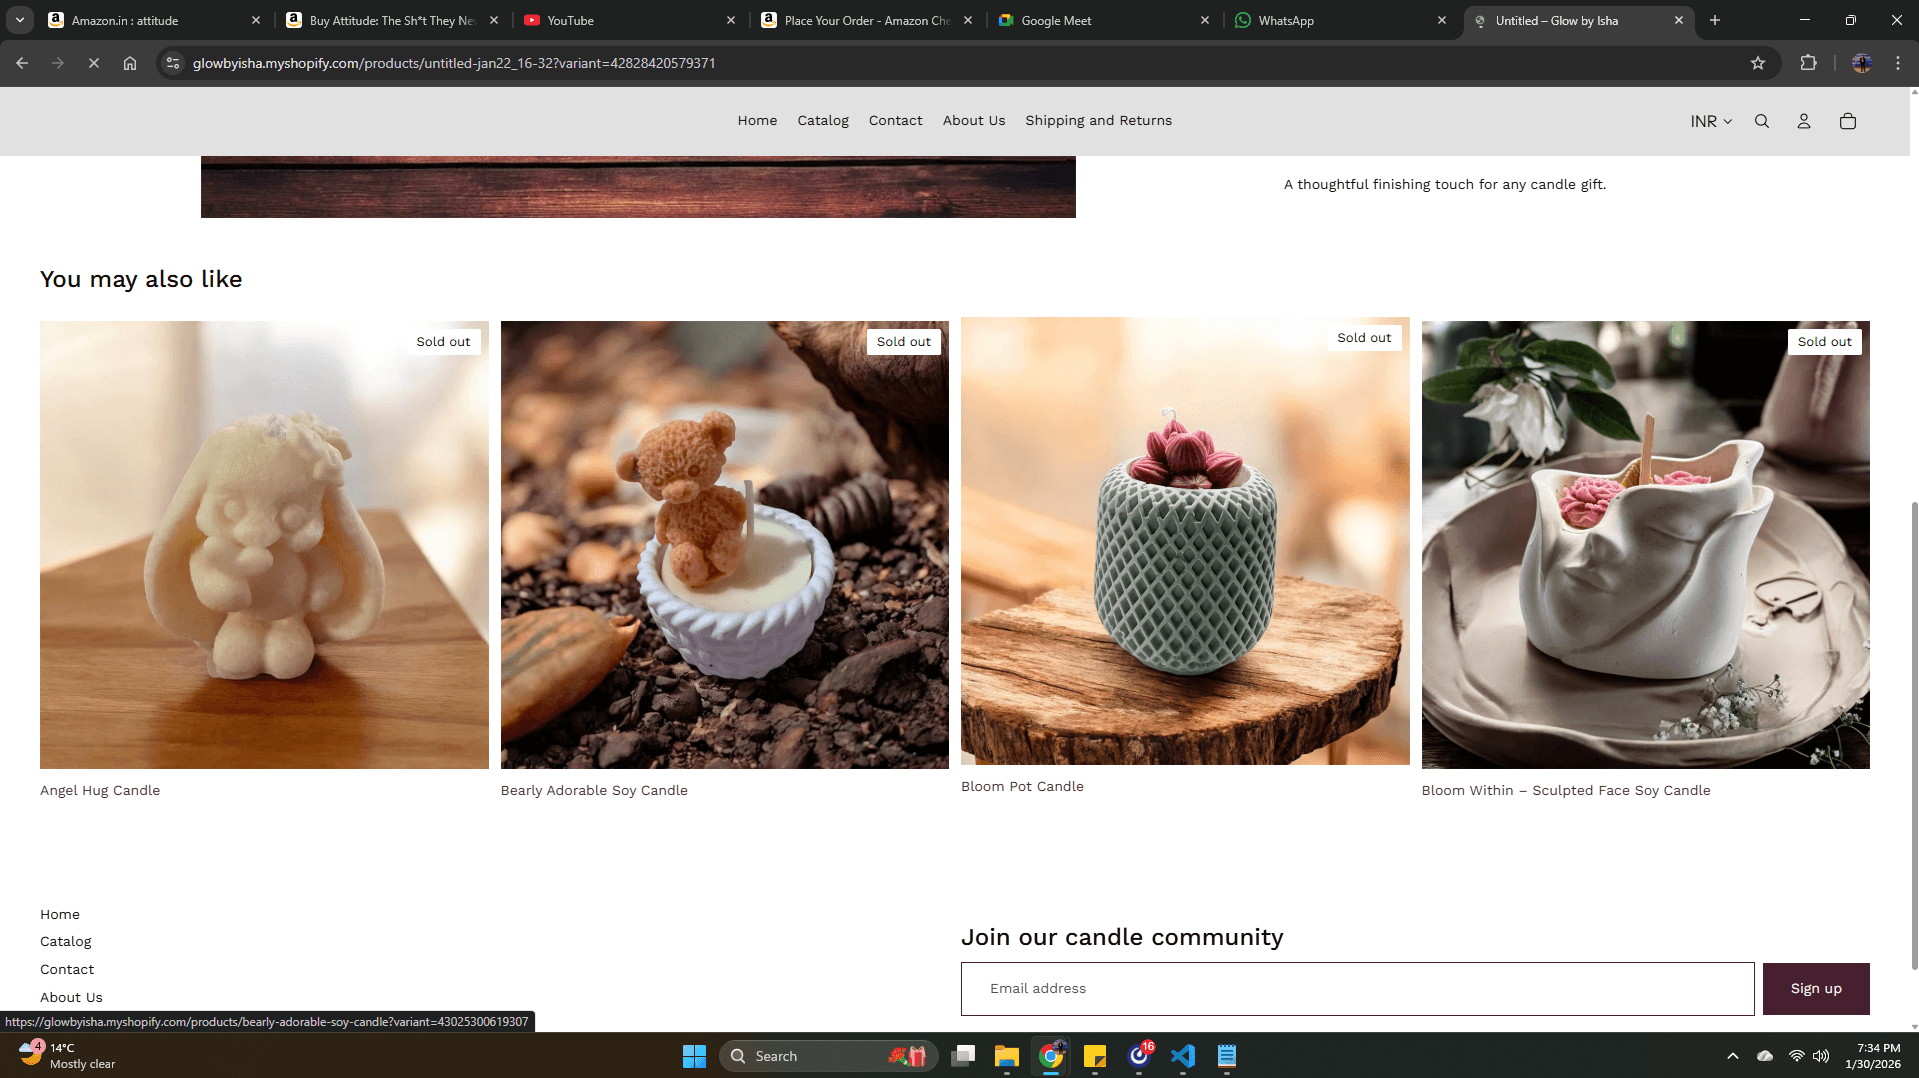View site information icon in address bar
1919x1078 pixels.
pos(173,63)
